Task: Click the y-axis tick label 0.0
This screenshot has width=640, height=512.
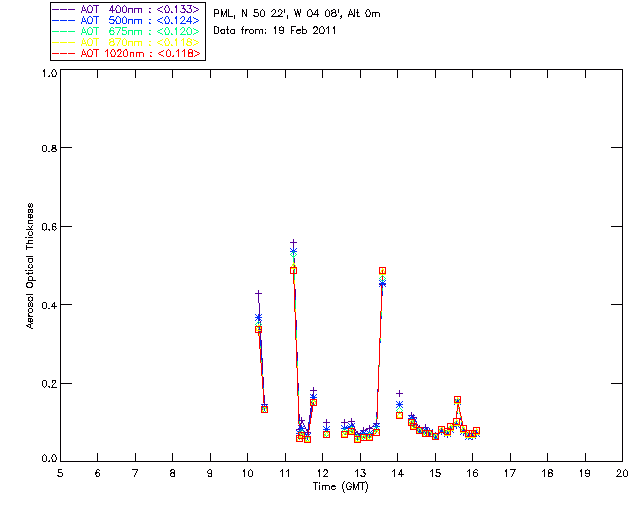Action: pyautogui.click(x=49, y=459)
